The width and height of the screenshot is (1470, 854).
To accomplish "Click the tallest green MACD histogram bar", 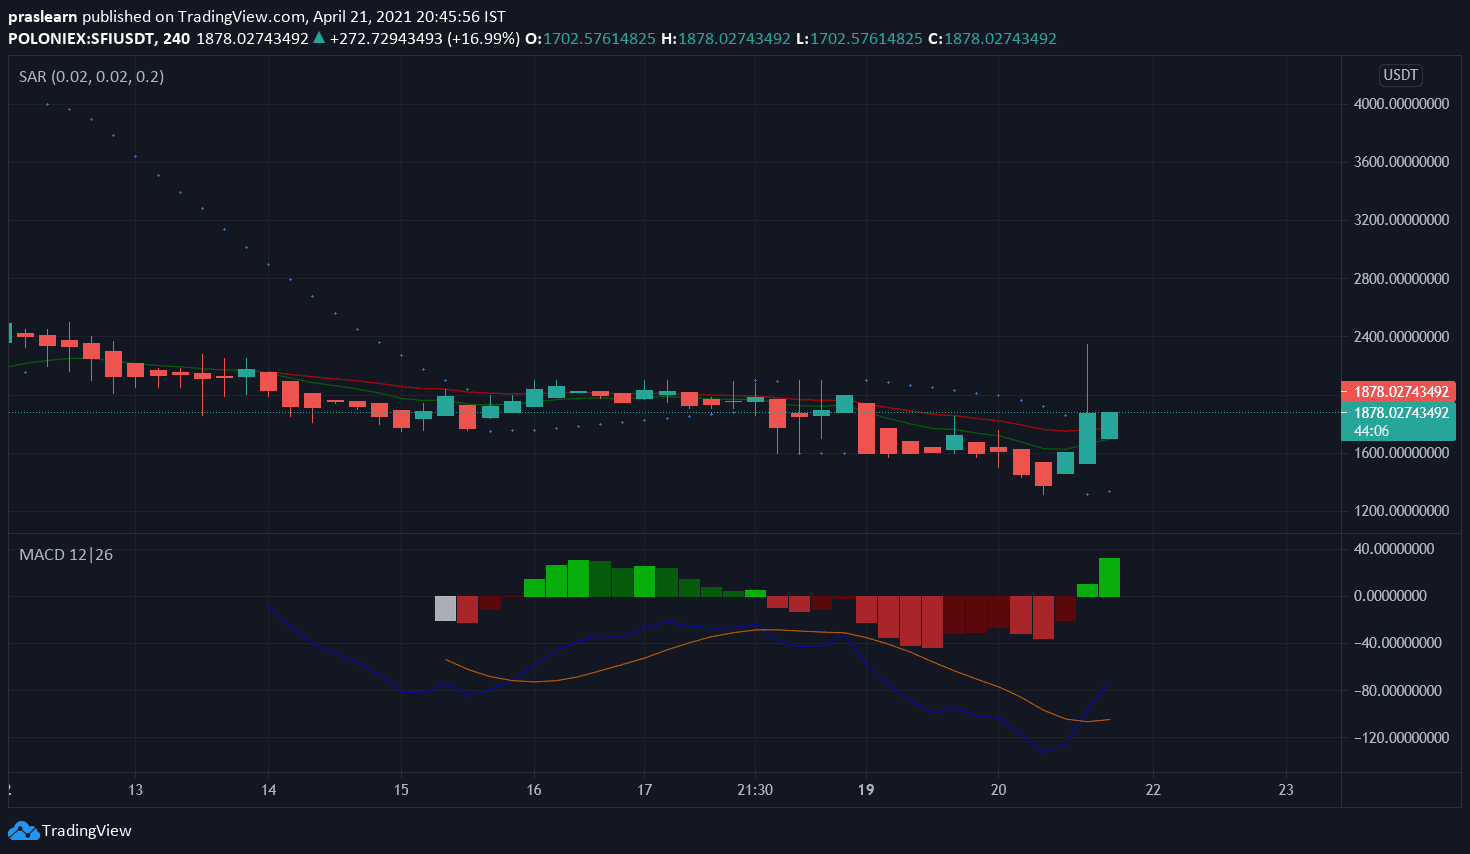I will tap(1109, 577).
